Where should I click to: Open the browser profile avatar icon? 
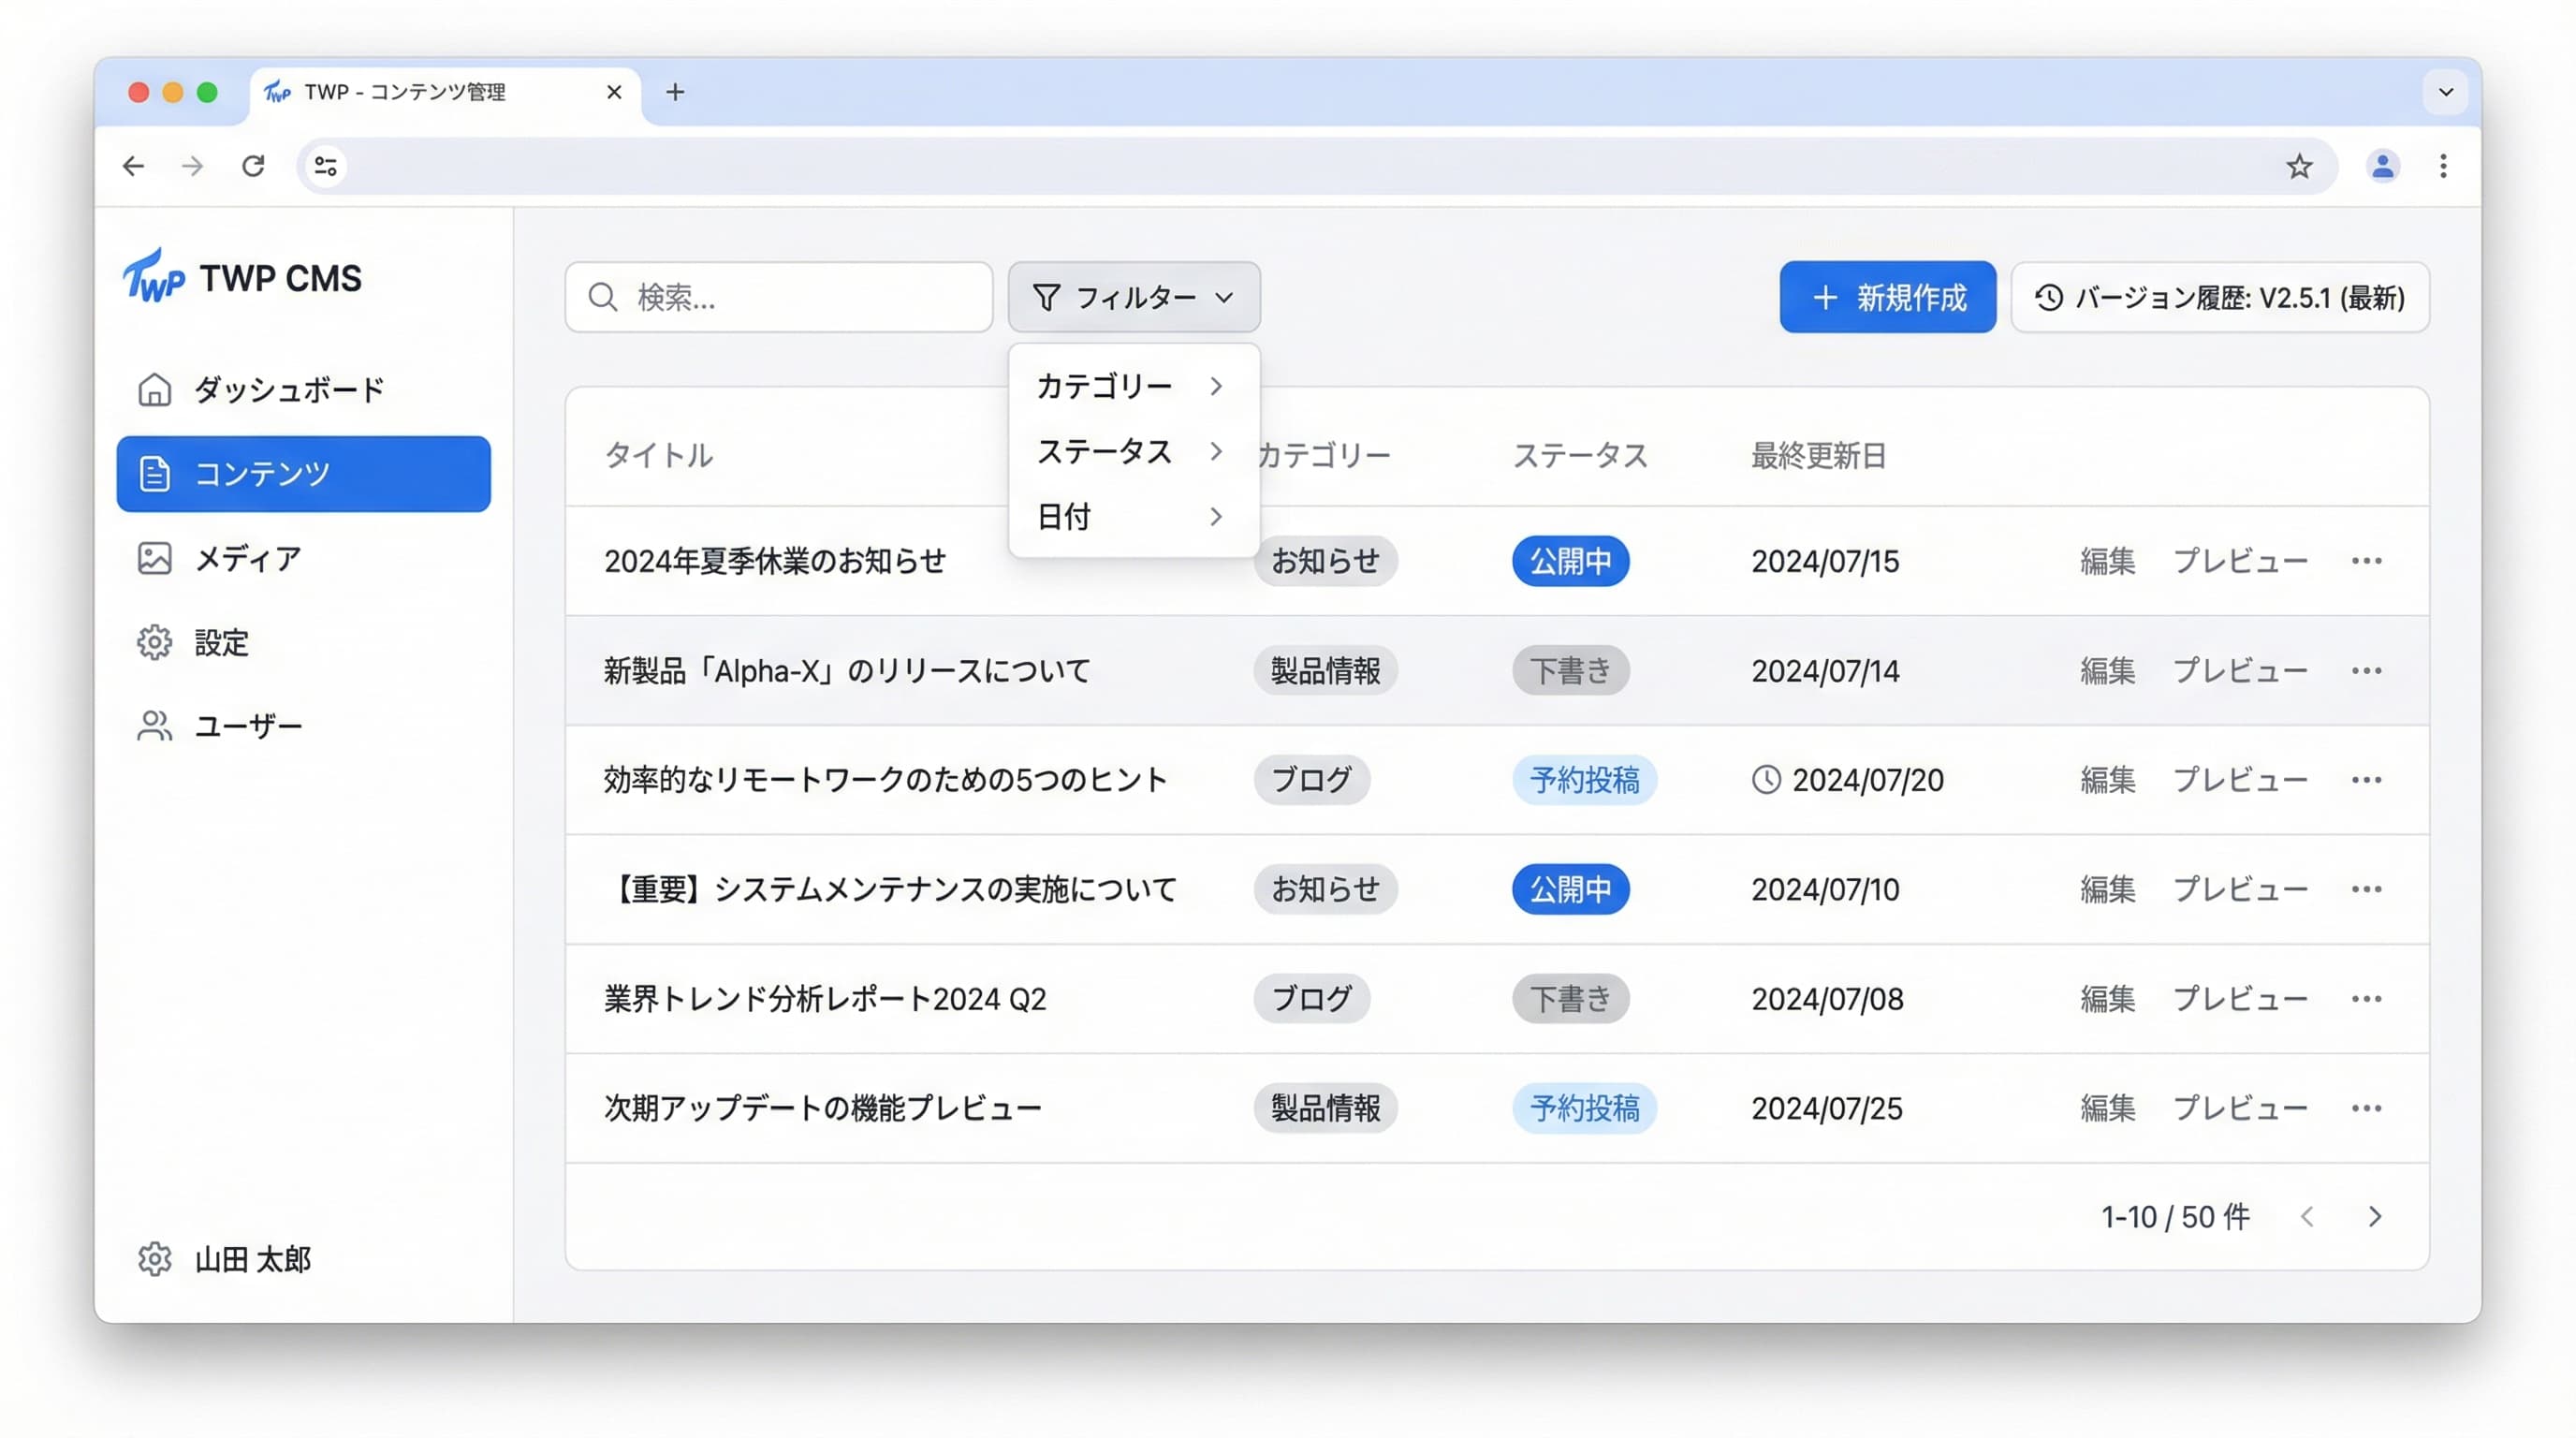pyautogui.click(x=2382, y=166)
